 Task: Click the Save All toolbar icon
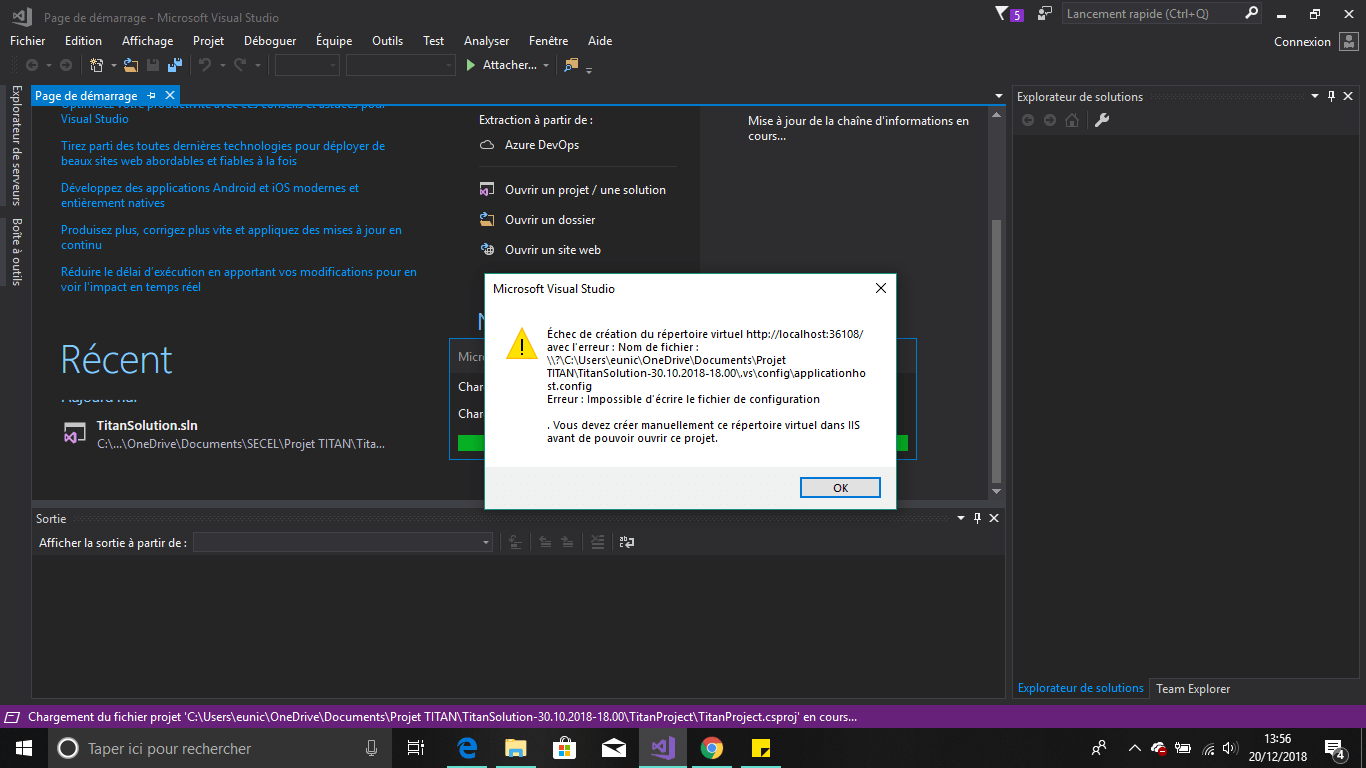coord(174,65)
